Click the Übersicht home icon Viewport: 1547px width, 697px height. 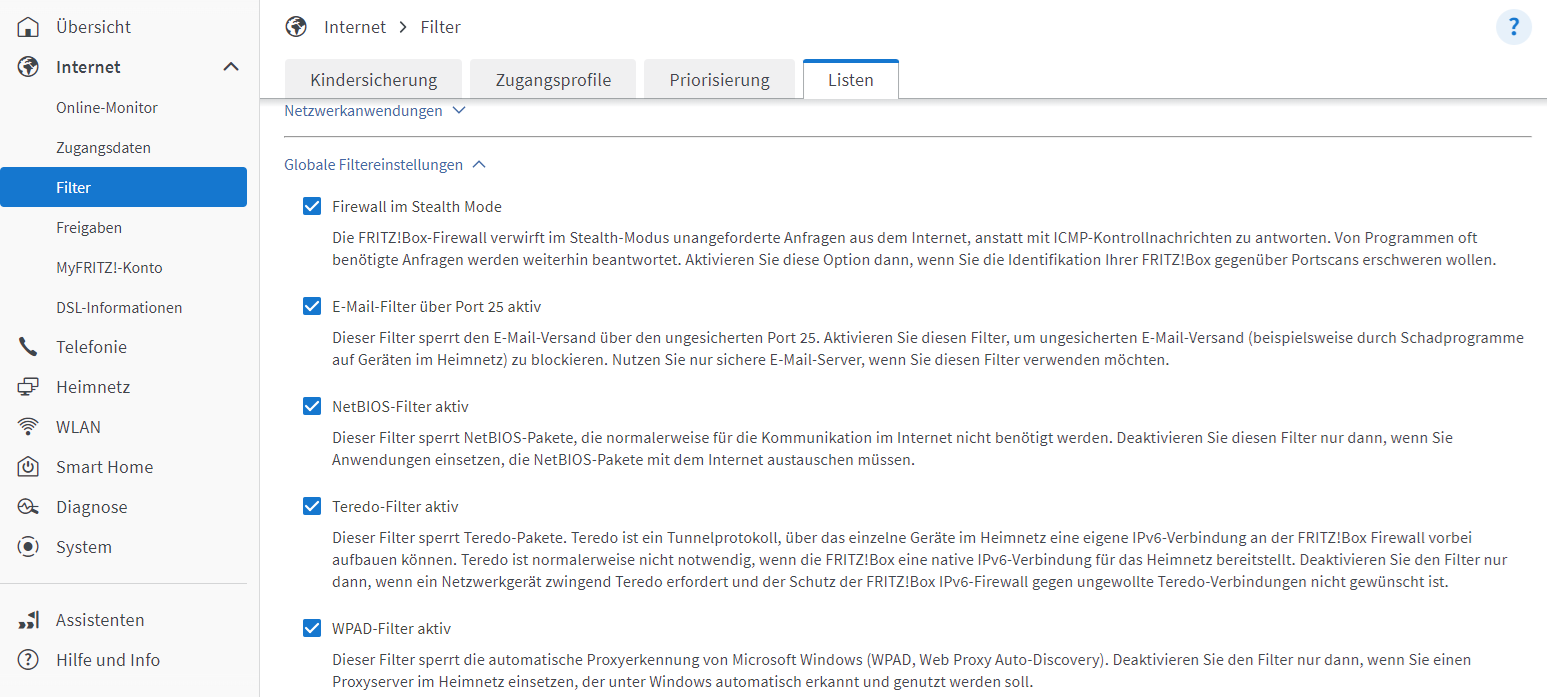click(x=28, y=27)
